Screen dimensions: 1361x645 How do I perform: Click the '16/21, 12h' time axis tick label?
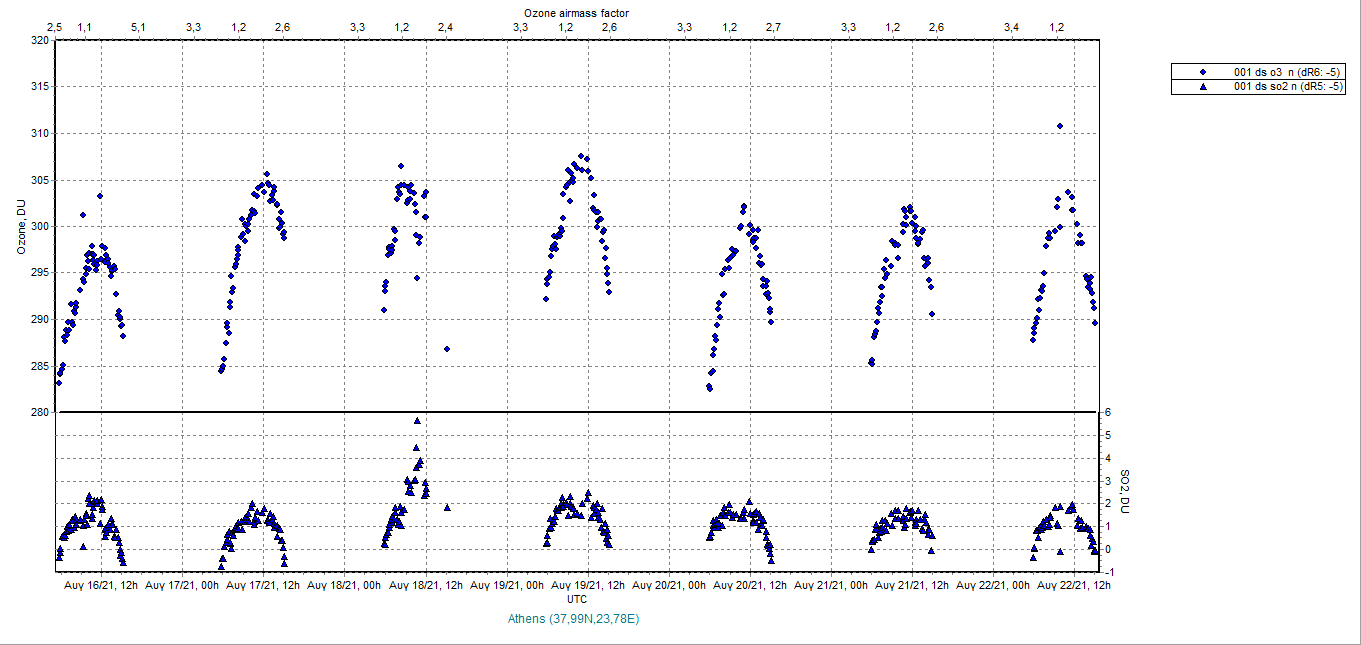click(101, 585)
